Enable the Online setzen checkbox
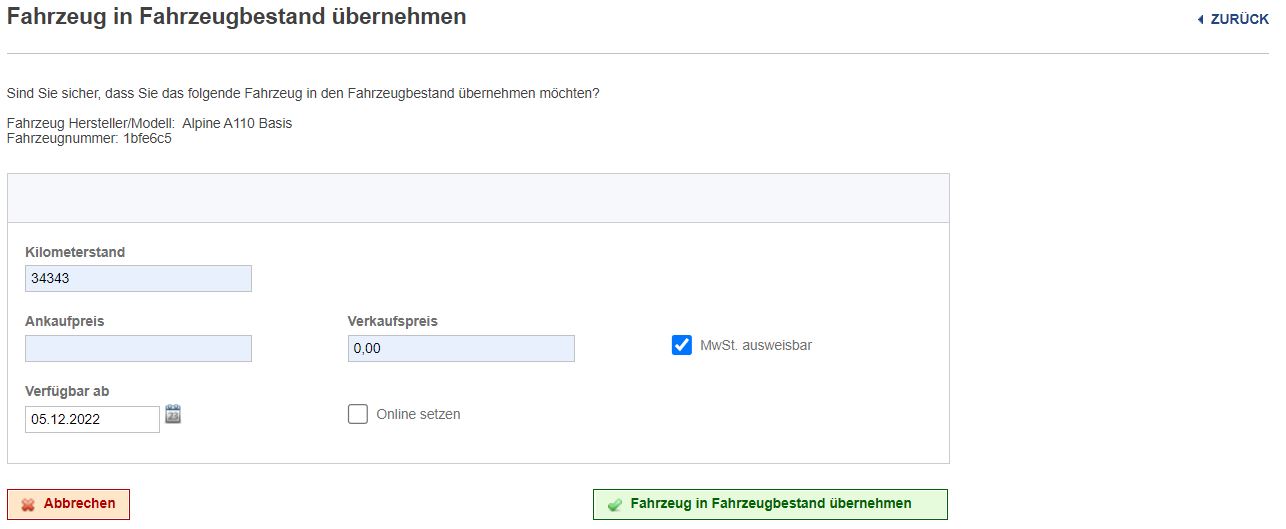Viewport: 1286px width, 529px height. point(358,414)
